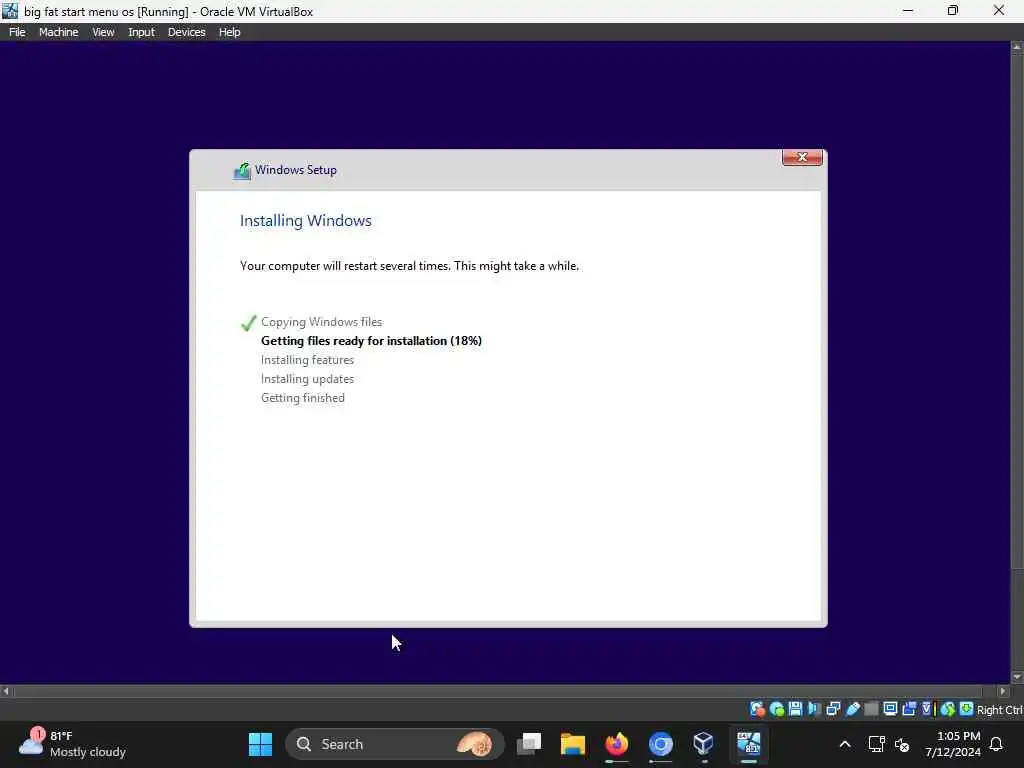Click the Right Ctrl host key label

[x=1000, y=710]
